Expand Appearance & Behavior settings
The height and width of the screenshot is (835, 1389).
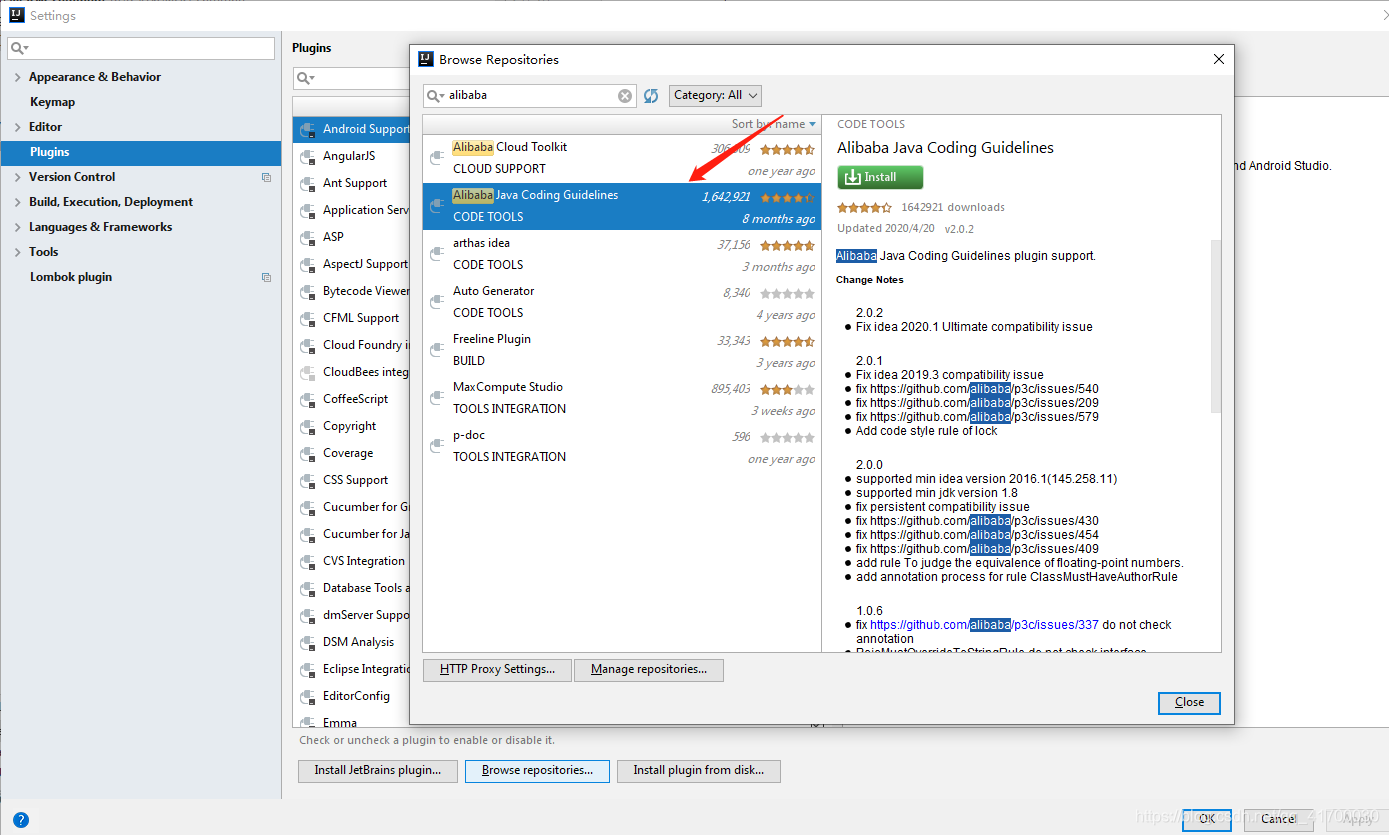click(x=17, y=77)
